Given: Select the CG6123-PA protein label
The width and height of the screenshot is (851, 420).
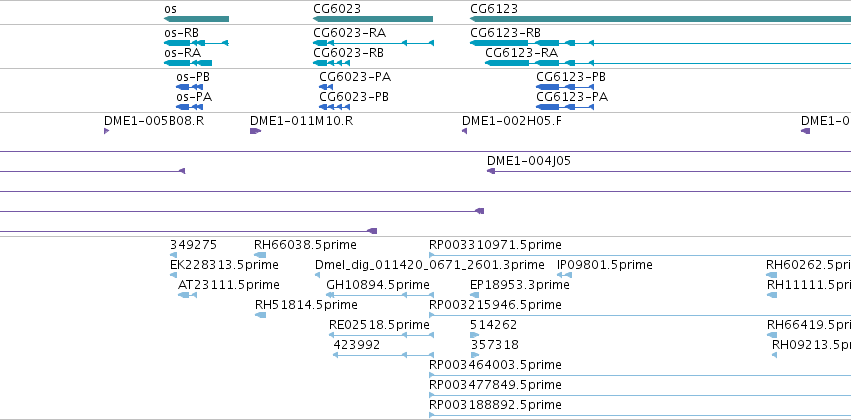Looking at the screenshot, I should (572, 97).
